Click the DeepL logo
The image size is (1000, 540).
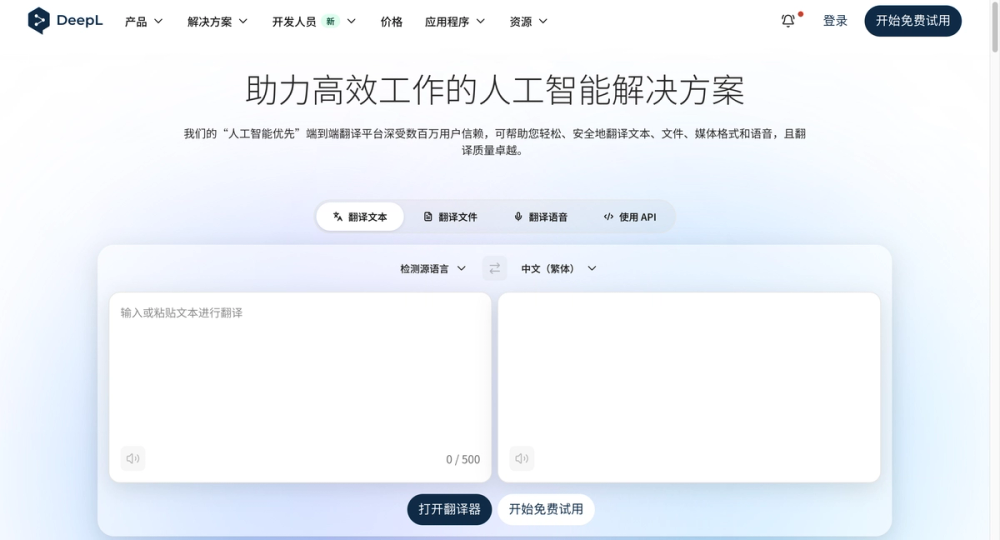(65, 20)
